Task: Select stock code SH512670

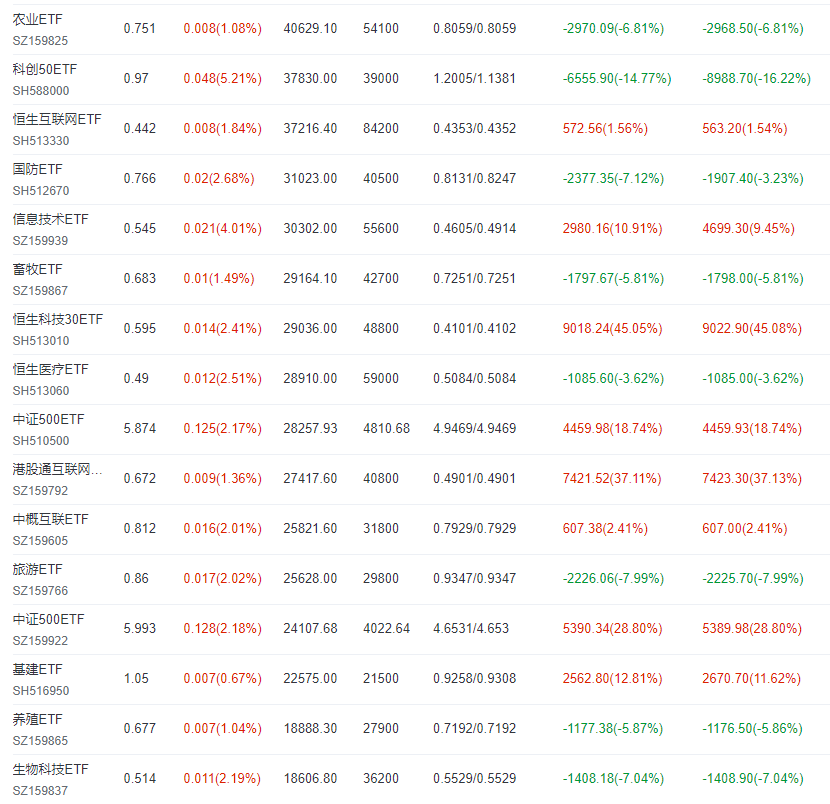Action: (41, 191)
